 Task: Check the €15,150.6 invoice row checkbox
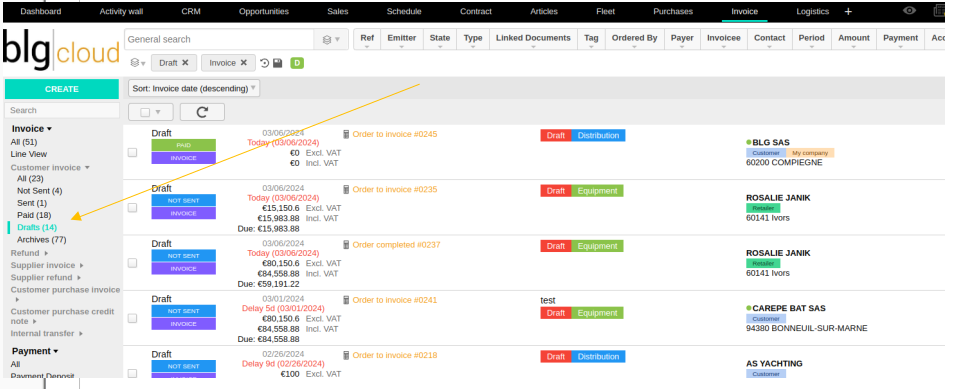pos(132,208)
